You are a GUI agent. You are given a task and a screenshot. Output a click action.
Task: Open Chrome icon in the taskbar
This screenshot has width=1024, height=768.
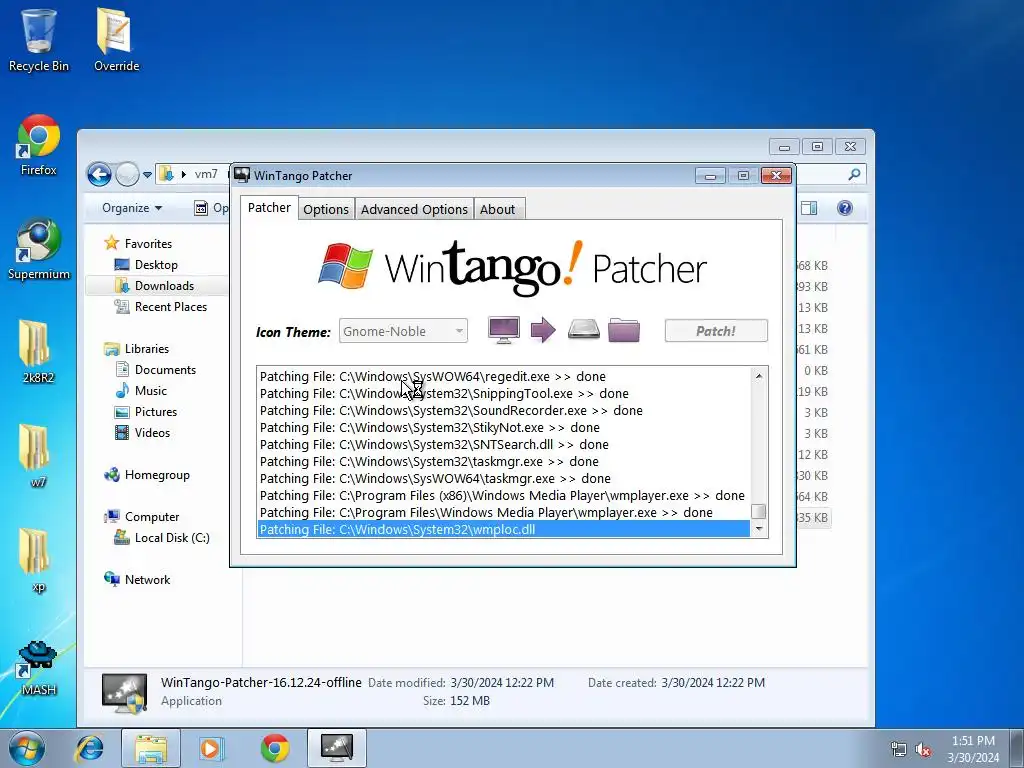coord(275,748)
